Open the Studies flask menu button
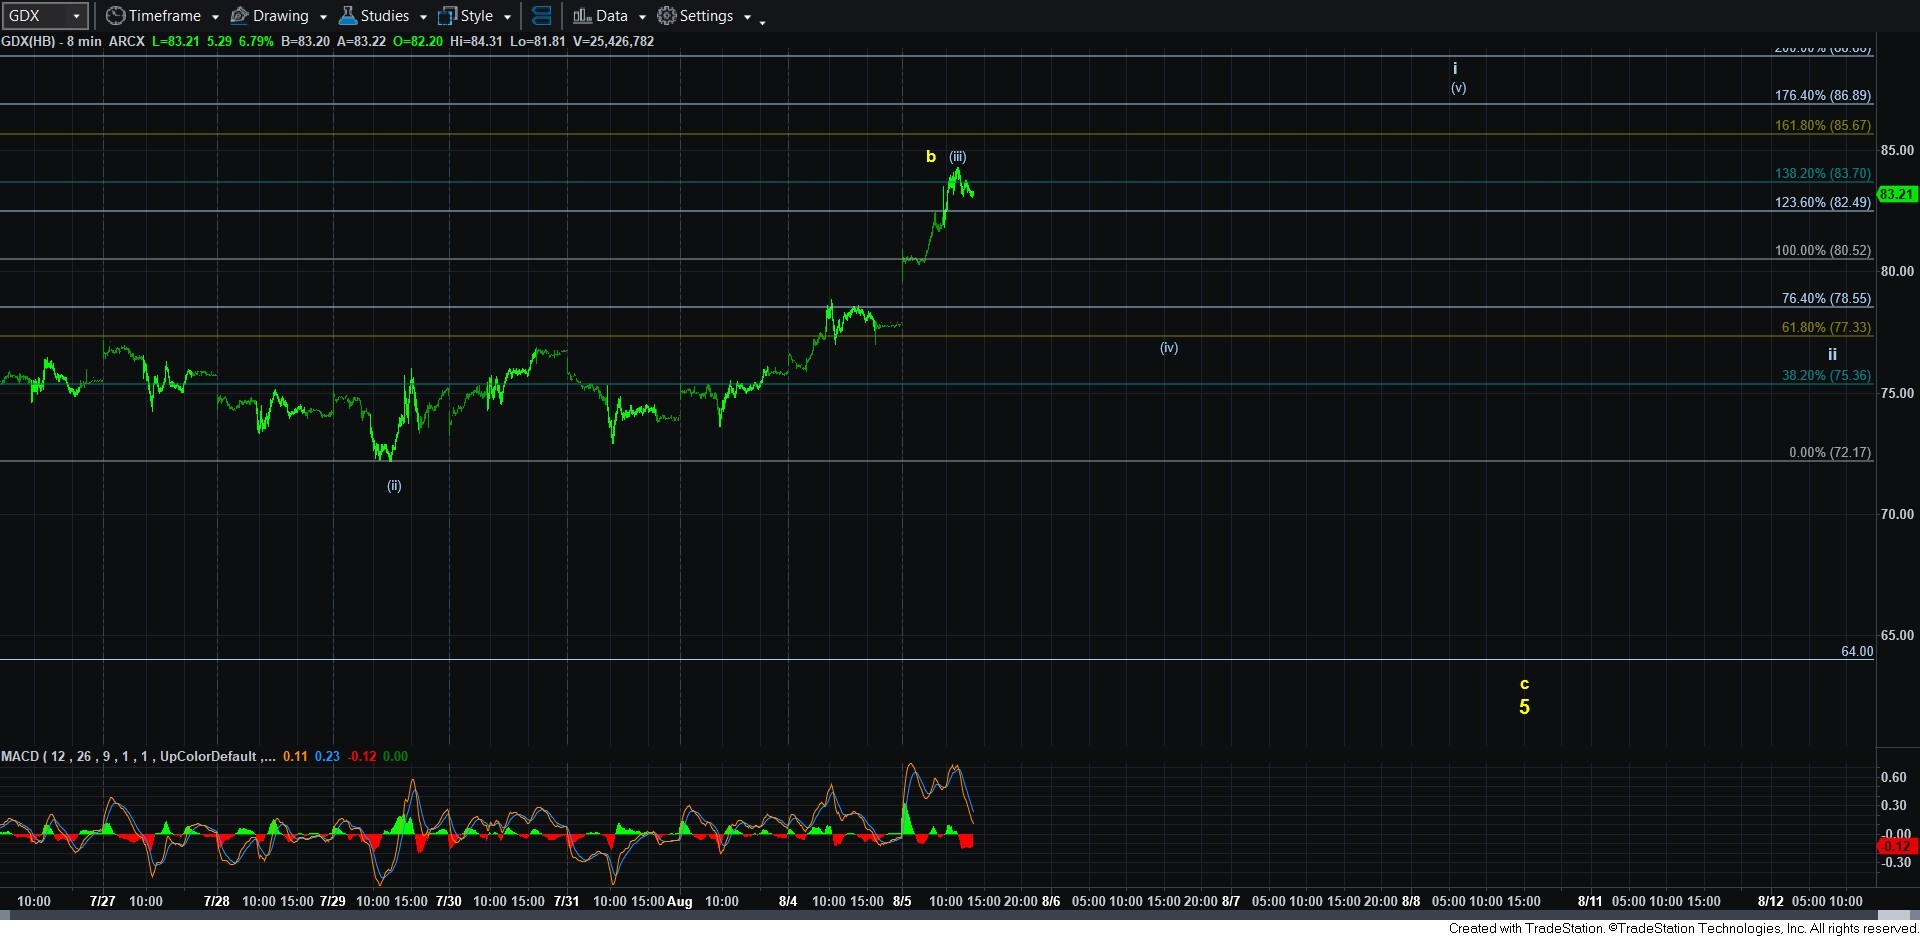Image resolution: width=1920 pixels, height=936 pixels. tap(374, 16)
